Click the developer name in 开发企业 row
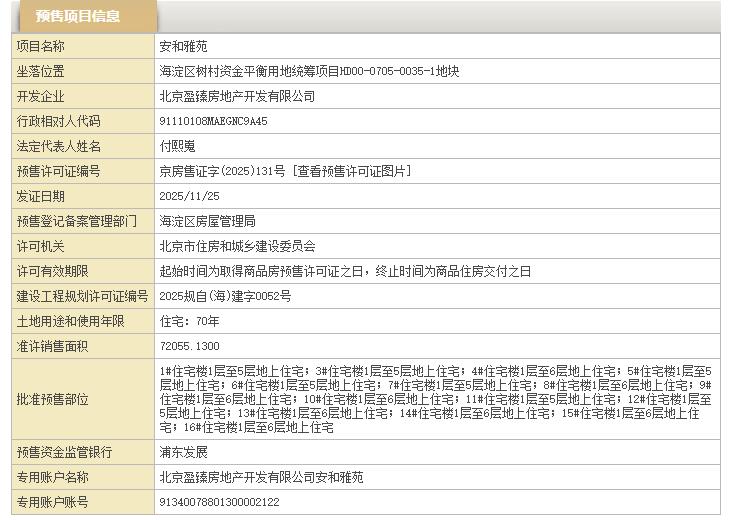 237,96
